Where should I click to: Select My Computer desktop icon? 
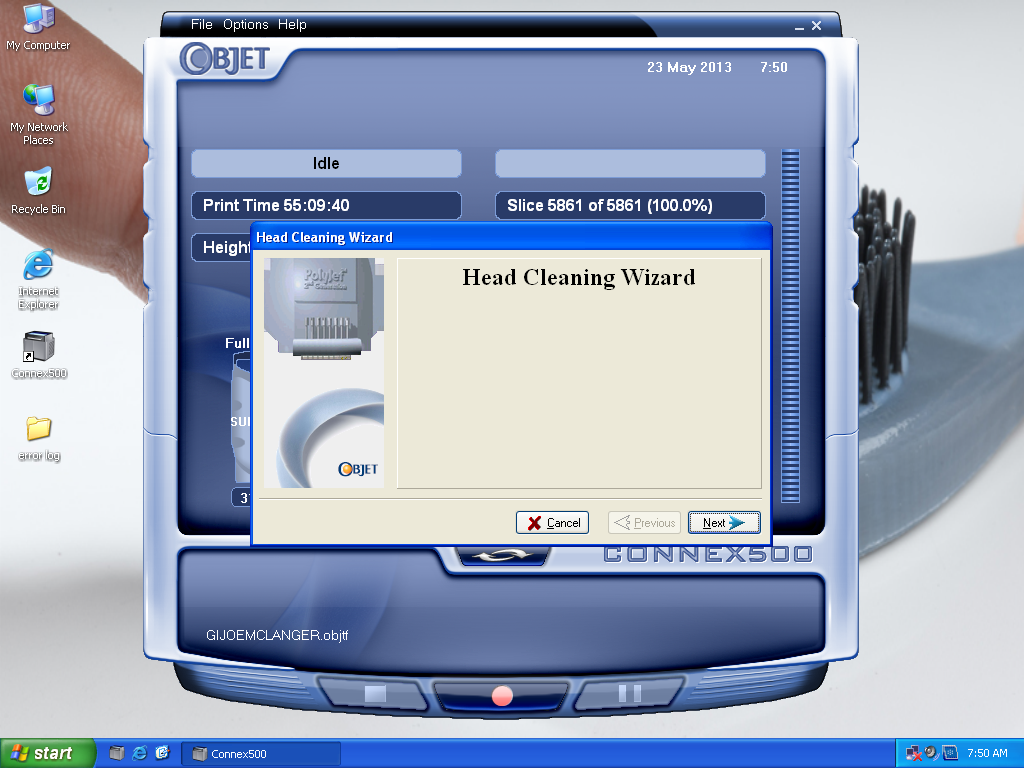click(x=38, y=27)
